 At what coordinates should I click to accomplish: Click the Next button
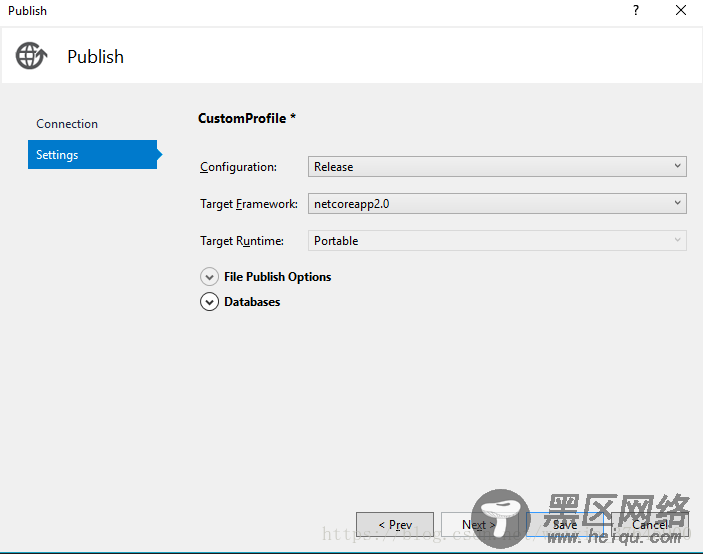(479, 524)
